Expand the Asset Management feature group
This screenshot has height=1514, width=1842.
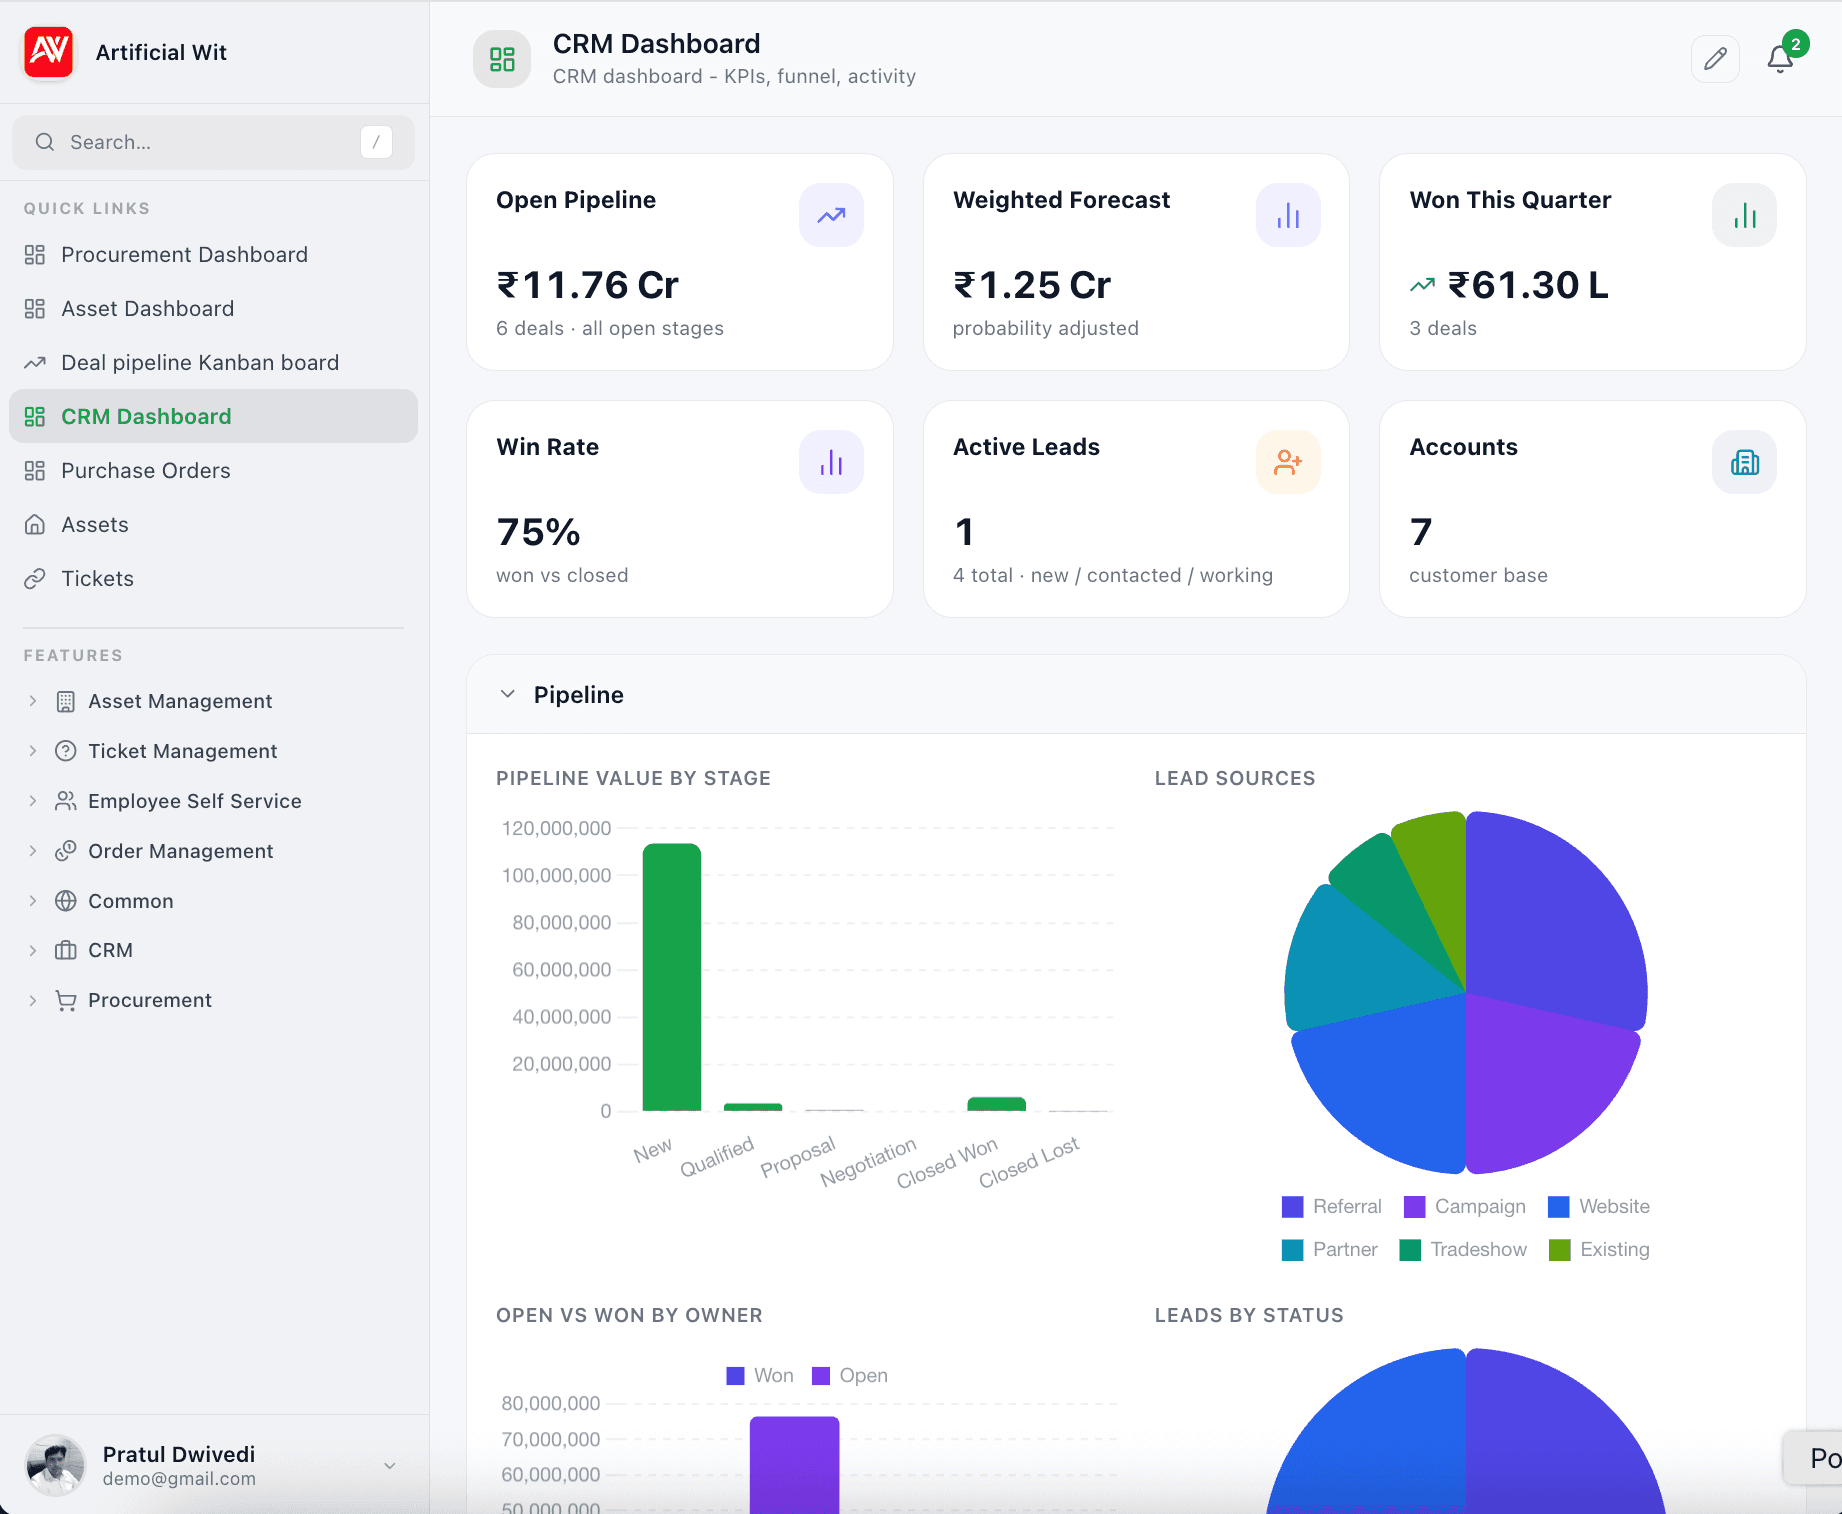tap(33, 702)
